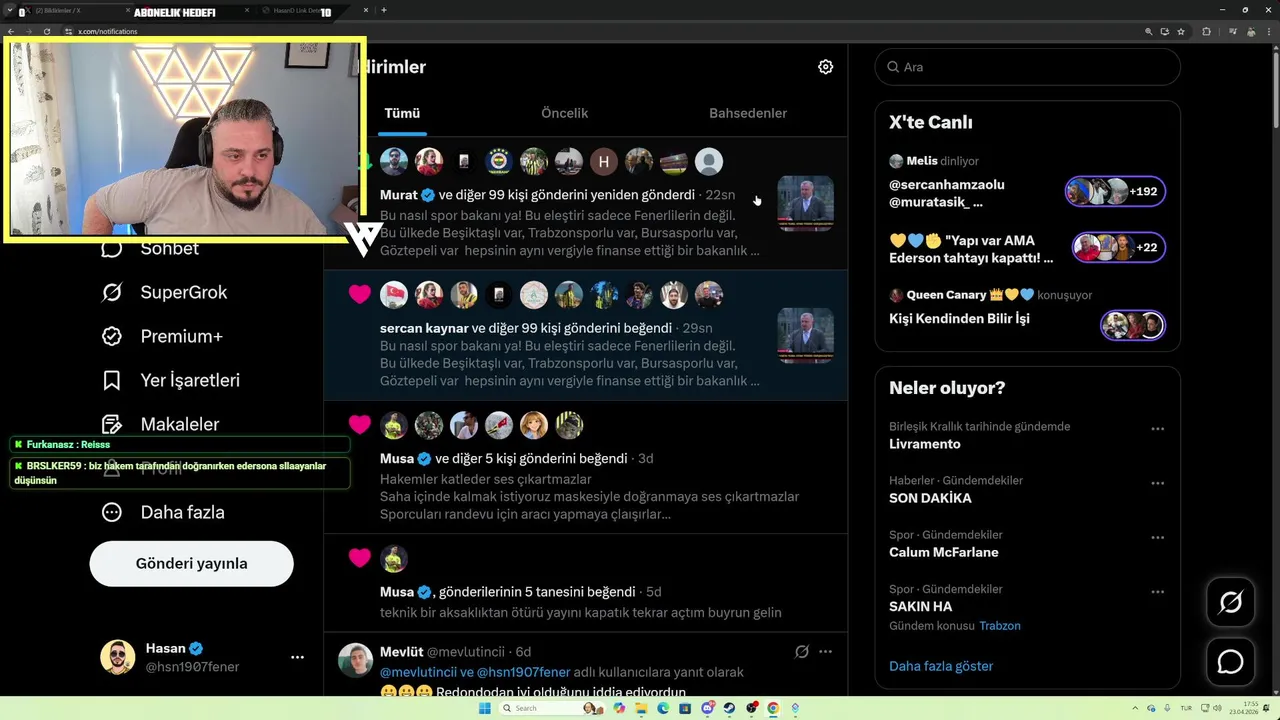Open SuperGrok from the sidebar
This screenshot has height=720, width=1280.
pyautogui.click(x=164, y=292)
